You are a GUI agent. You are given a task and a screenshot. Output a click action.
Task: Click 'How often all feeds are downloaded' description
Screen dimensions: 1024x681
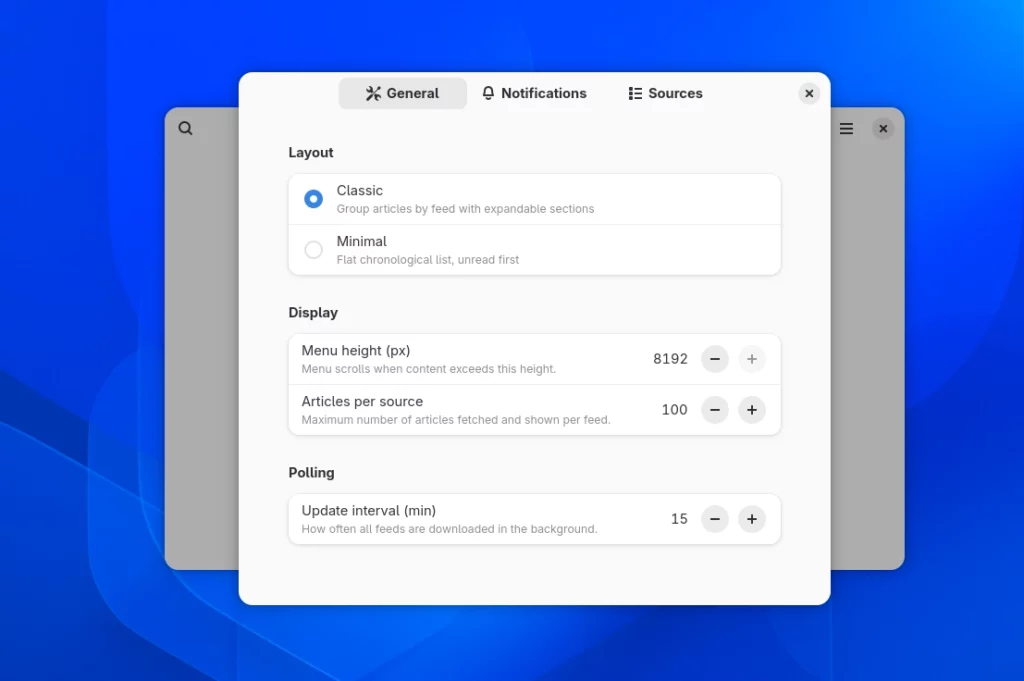pyautogui.click(x=449, y=529)
